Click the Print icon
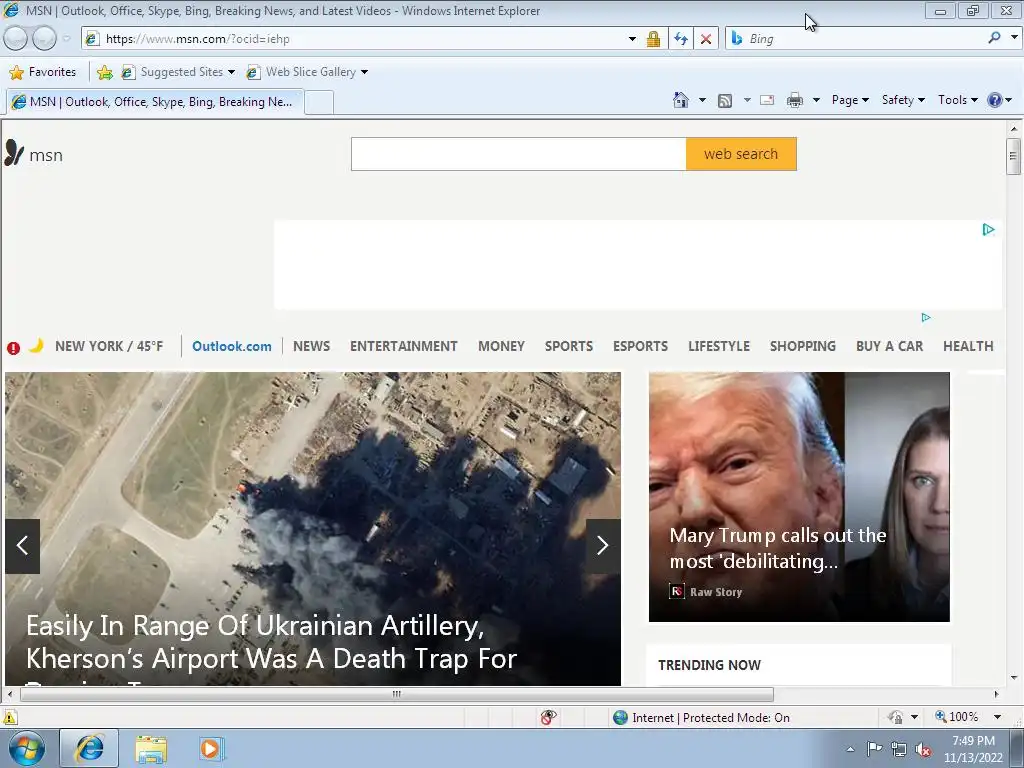Viewport: 1024px width, 768px height. 795,100
